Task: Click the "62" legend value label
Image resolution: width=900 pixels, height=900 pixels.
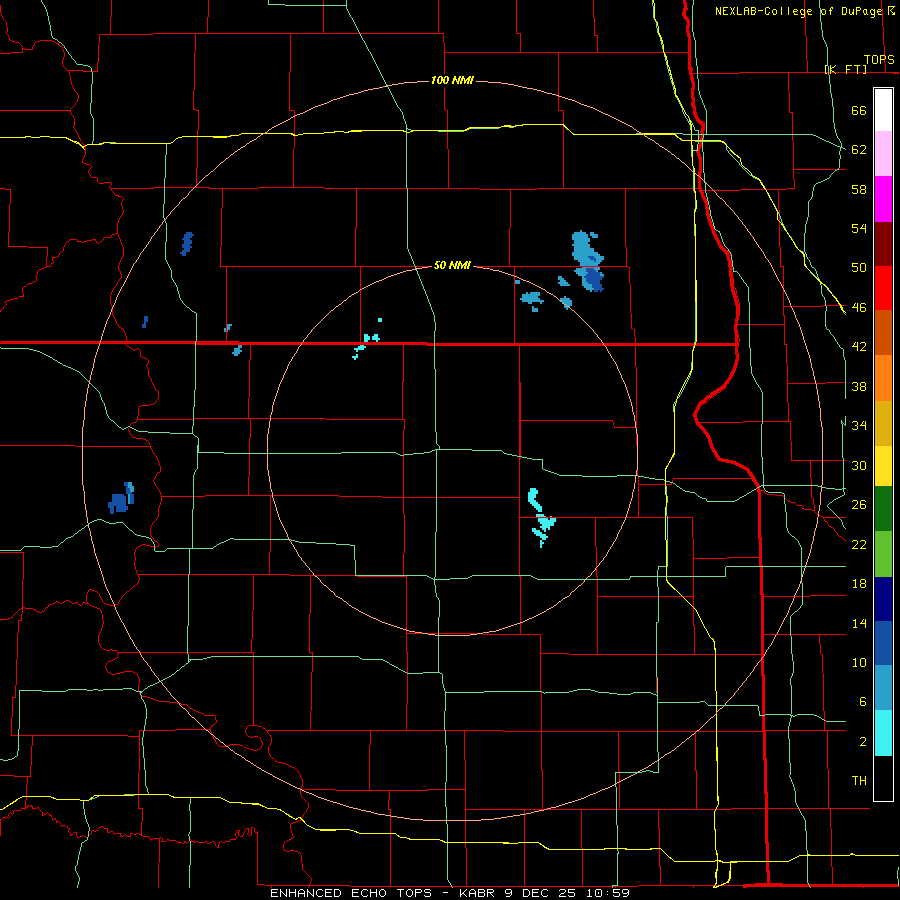Action: tap(859, 150)
